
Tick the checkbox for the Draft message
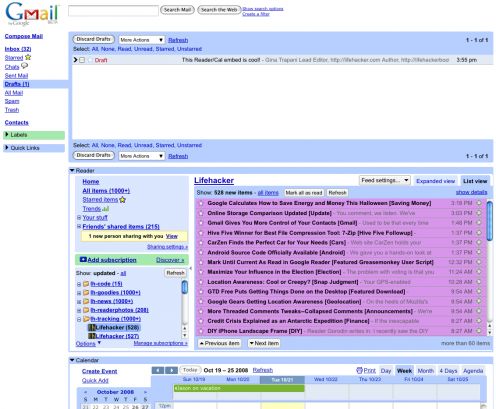coord(82,60)
